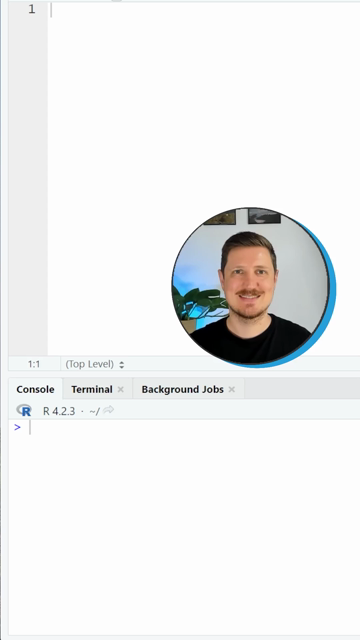360x640 pixels.
Task: Click the circular webcam video overlay
Action: coord(253,287)
